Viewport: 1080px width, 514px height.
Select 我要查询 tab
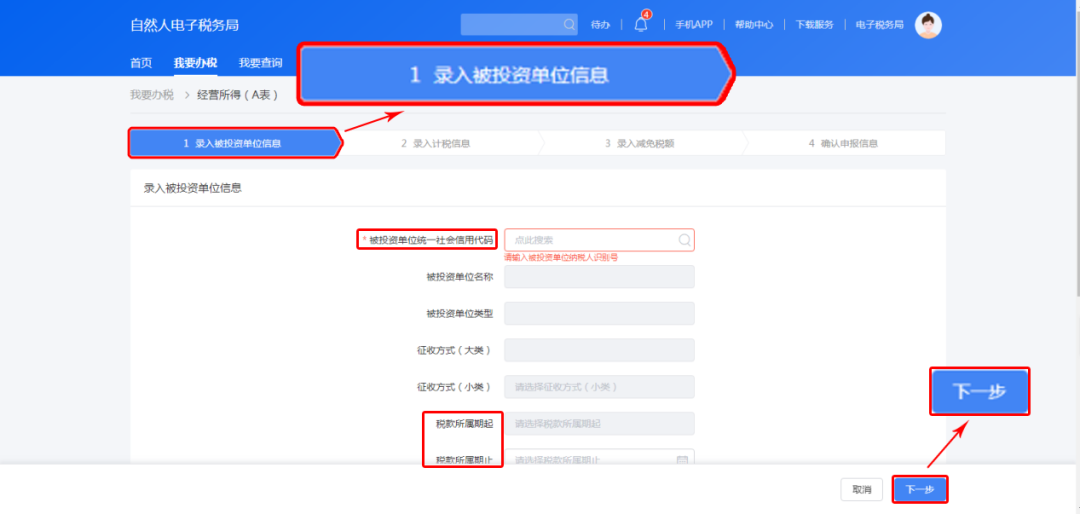point(260,63)
